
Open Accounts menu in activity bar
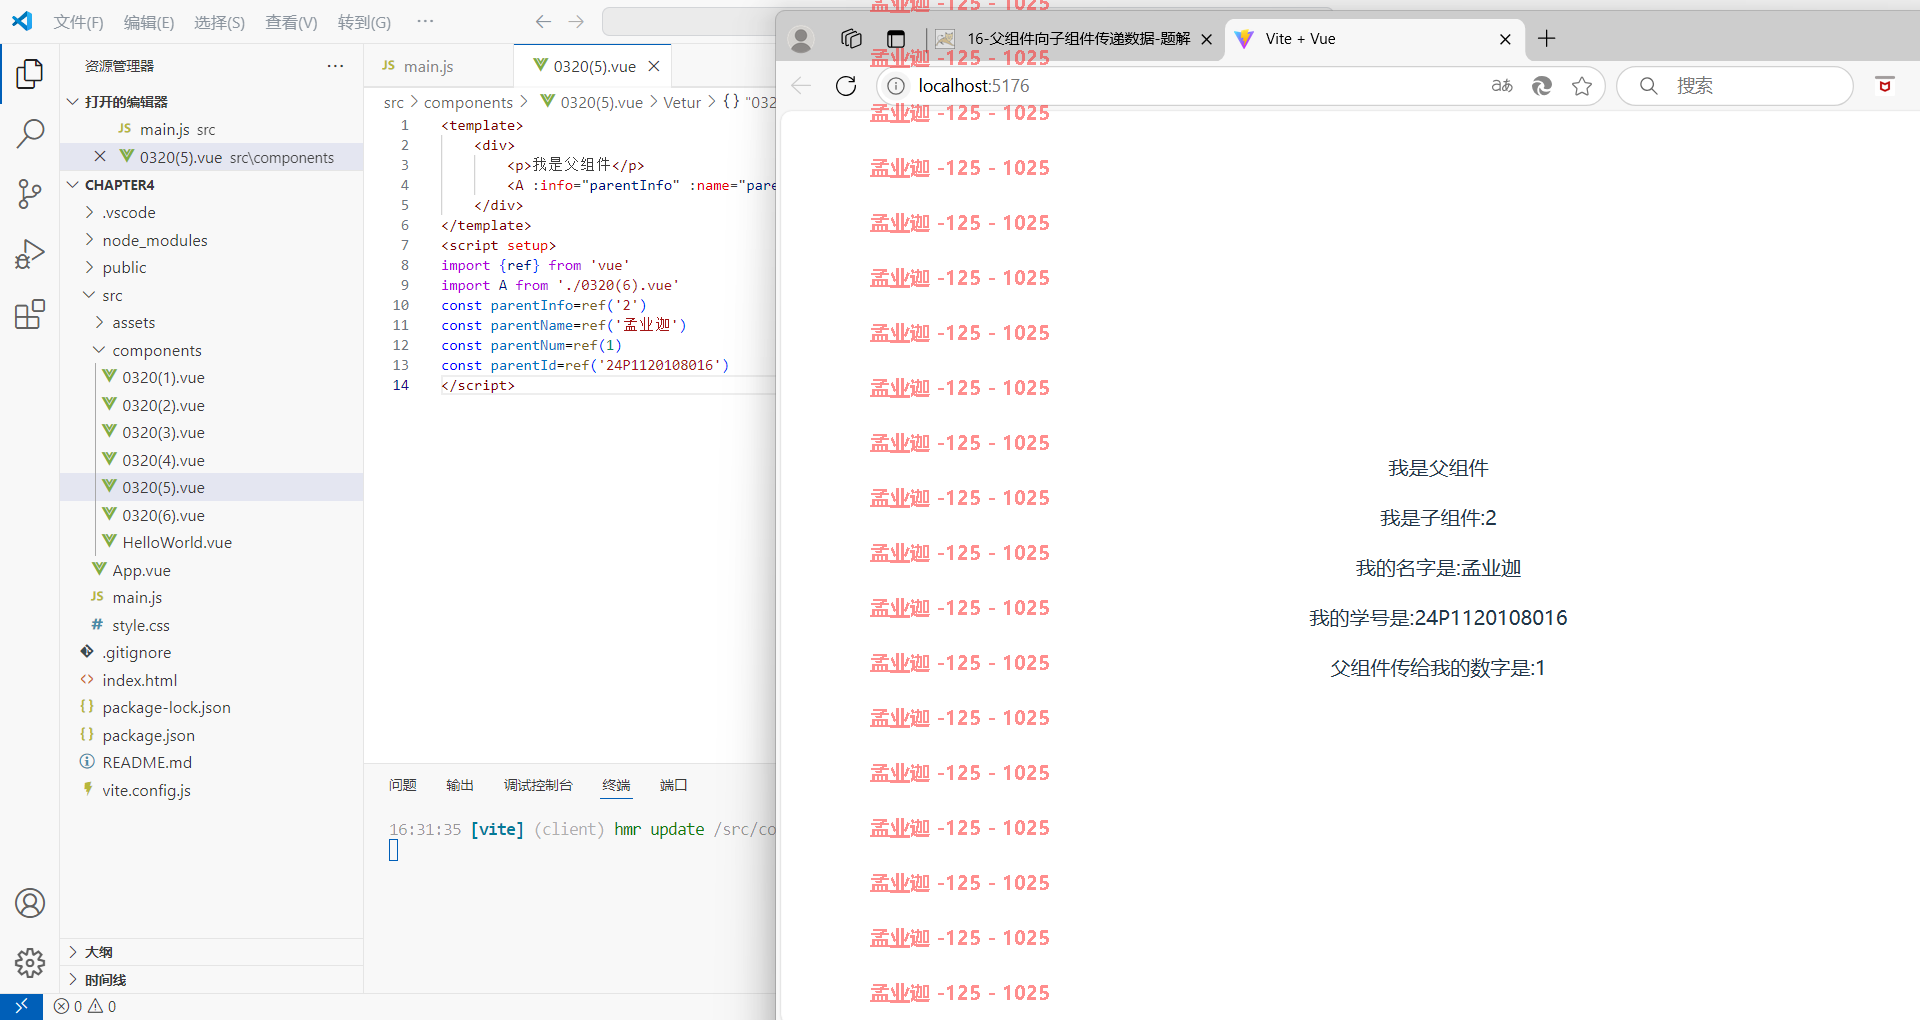tap(30, 903)
